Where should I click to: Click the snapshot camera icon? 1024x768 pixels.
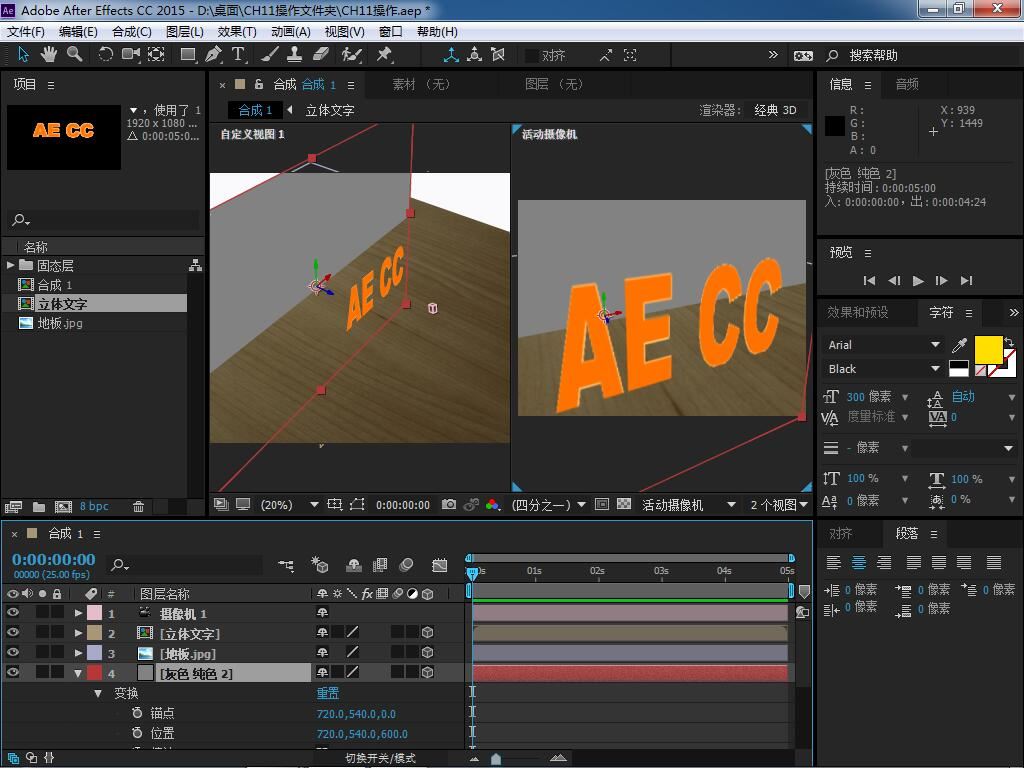pyautogui.click(x=449, y=505)
